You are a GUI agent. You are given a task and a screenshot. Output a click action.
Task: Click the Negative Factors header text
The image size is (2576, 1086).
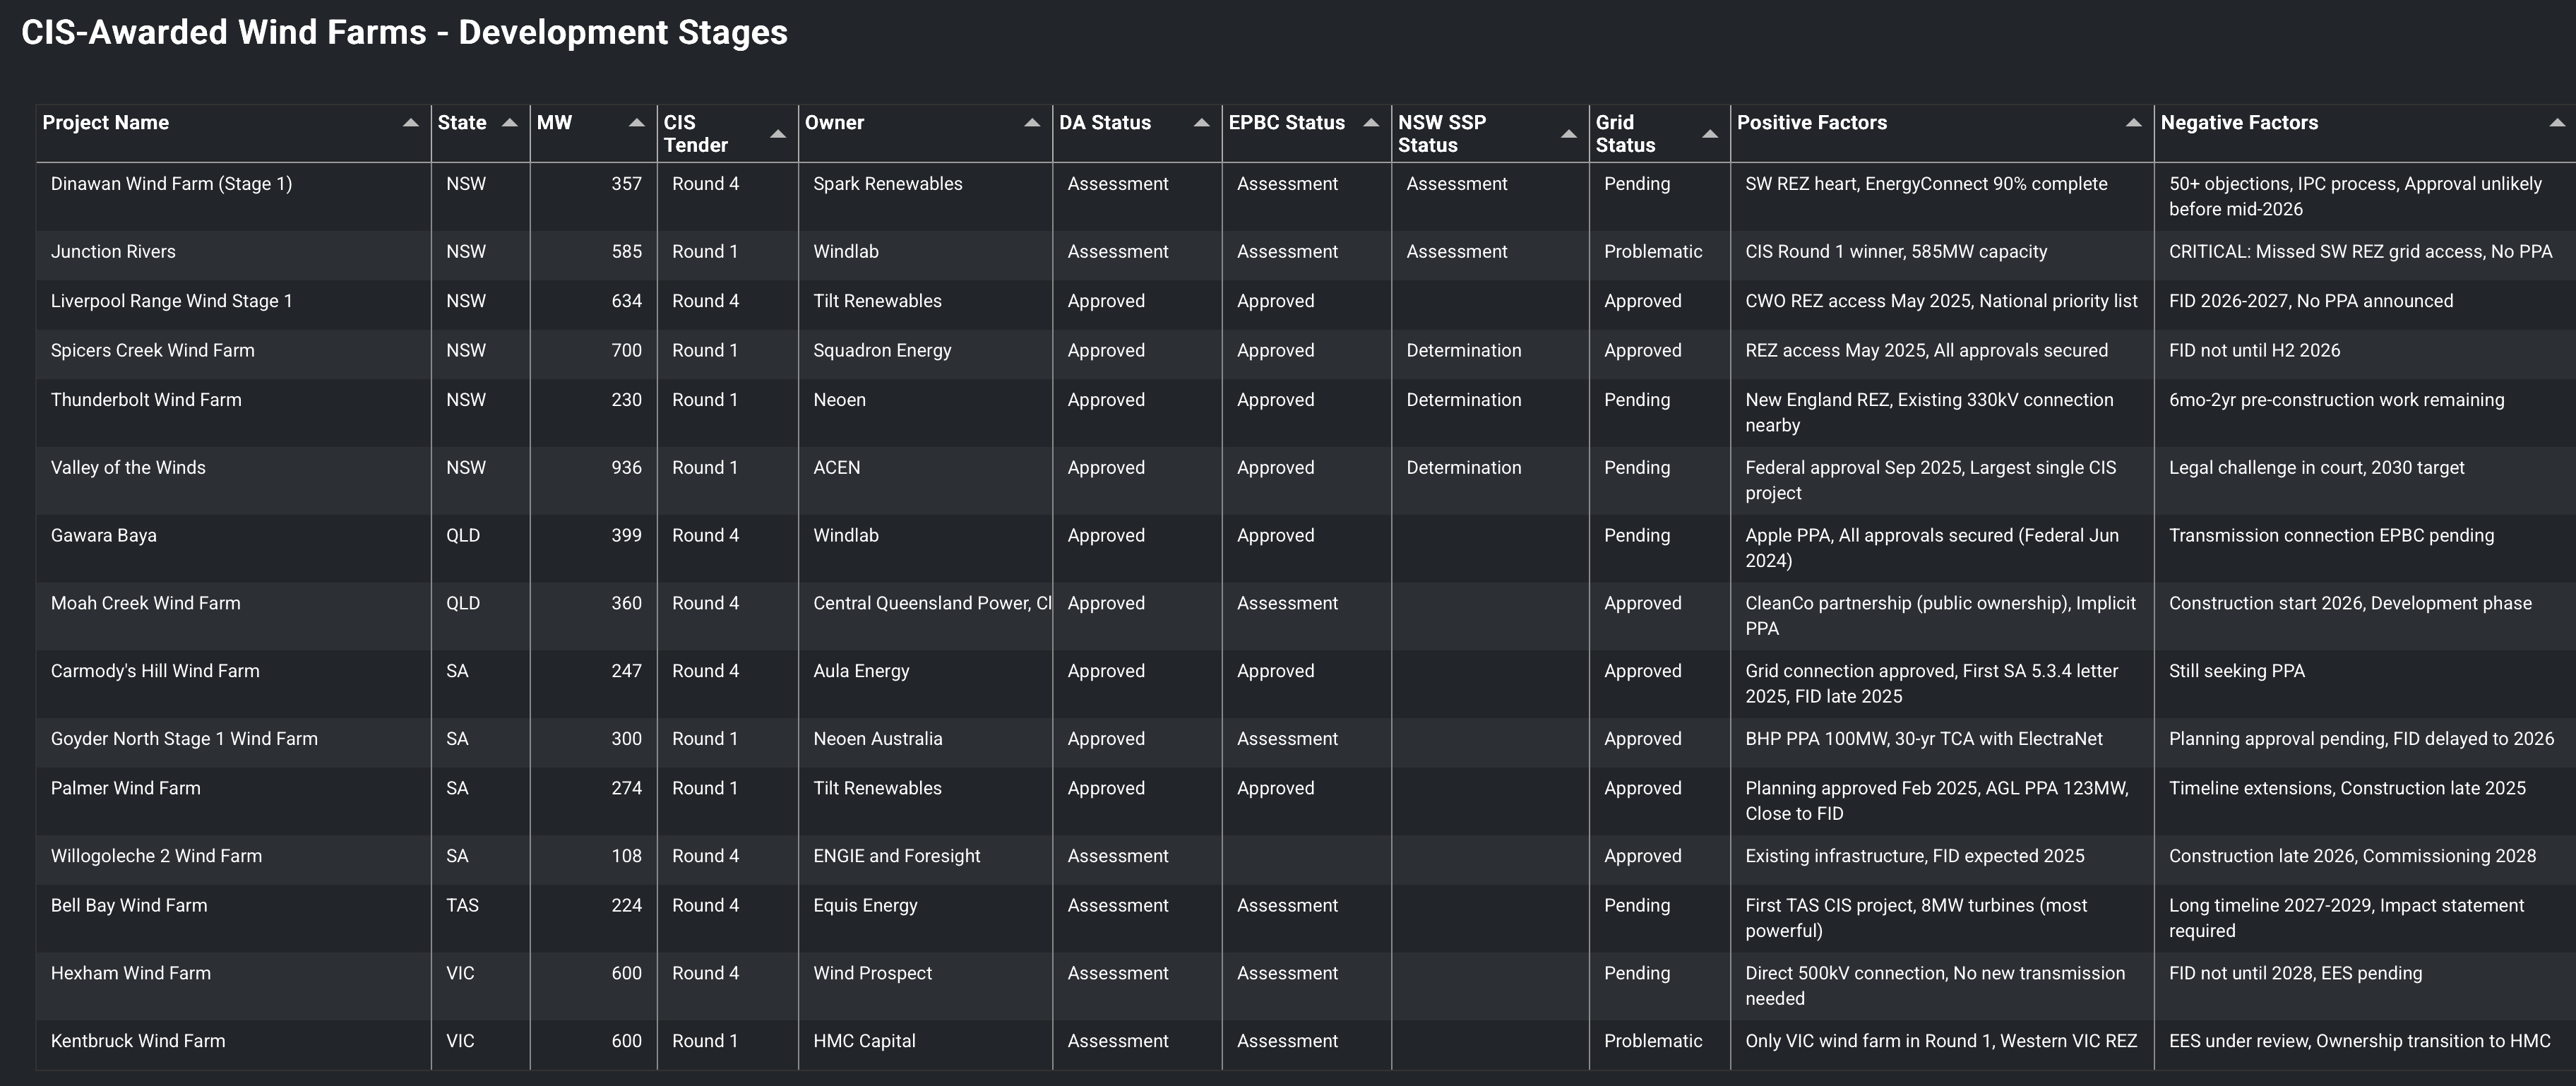pyautogui.click(x=2238, y=123)
